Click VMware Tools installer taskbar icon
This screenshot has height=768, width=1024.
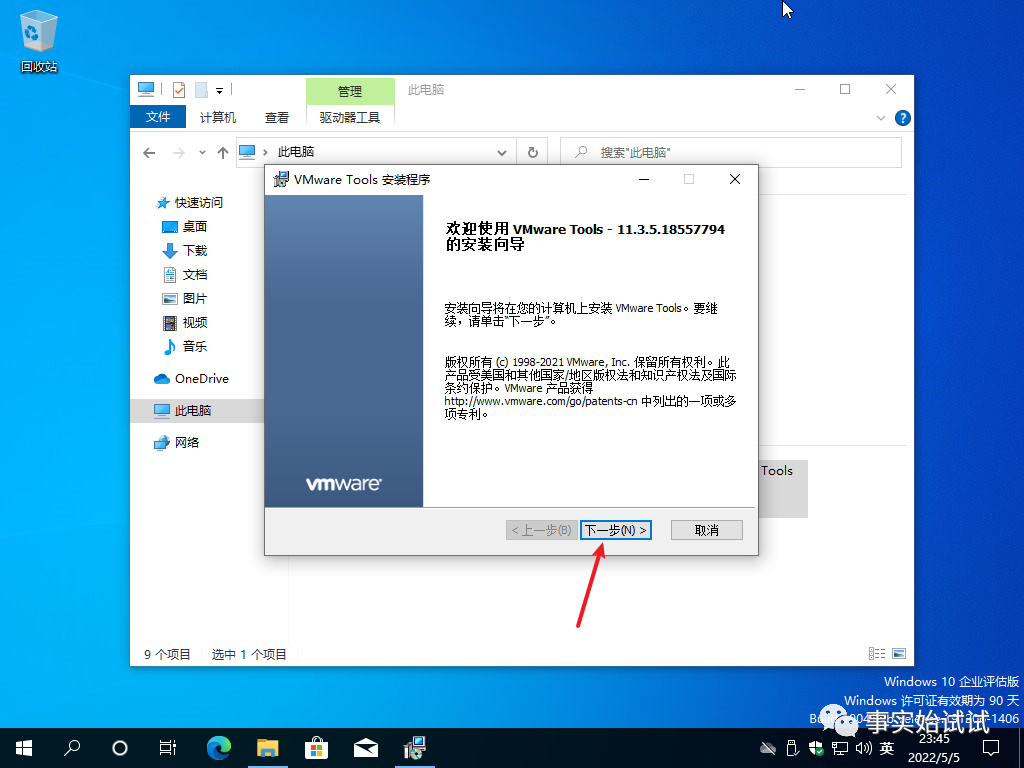pyautogui.click(x=415, y=748)
